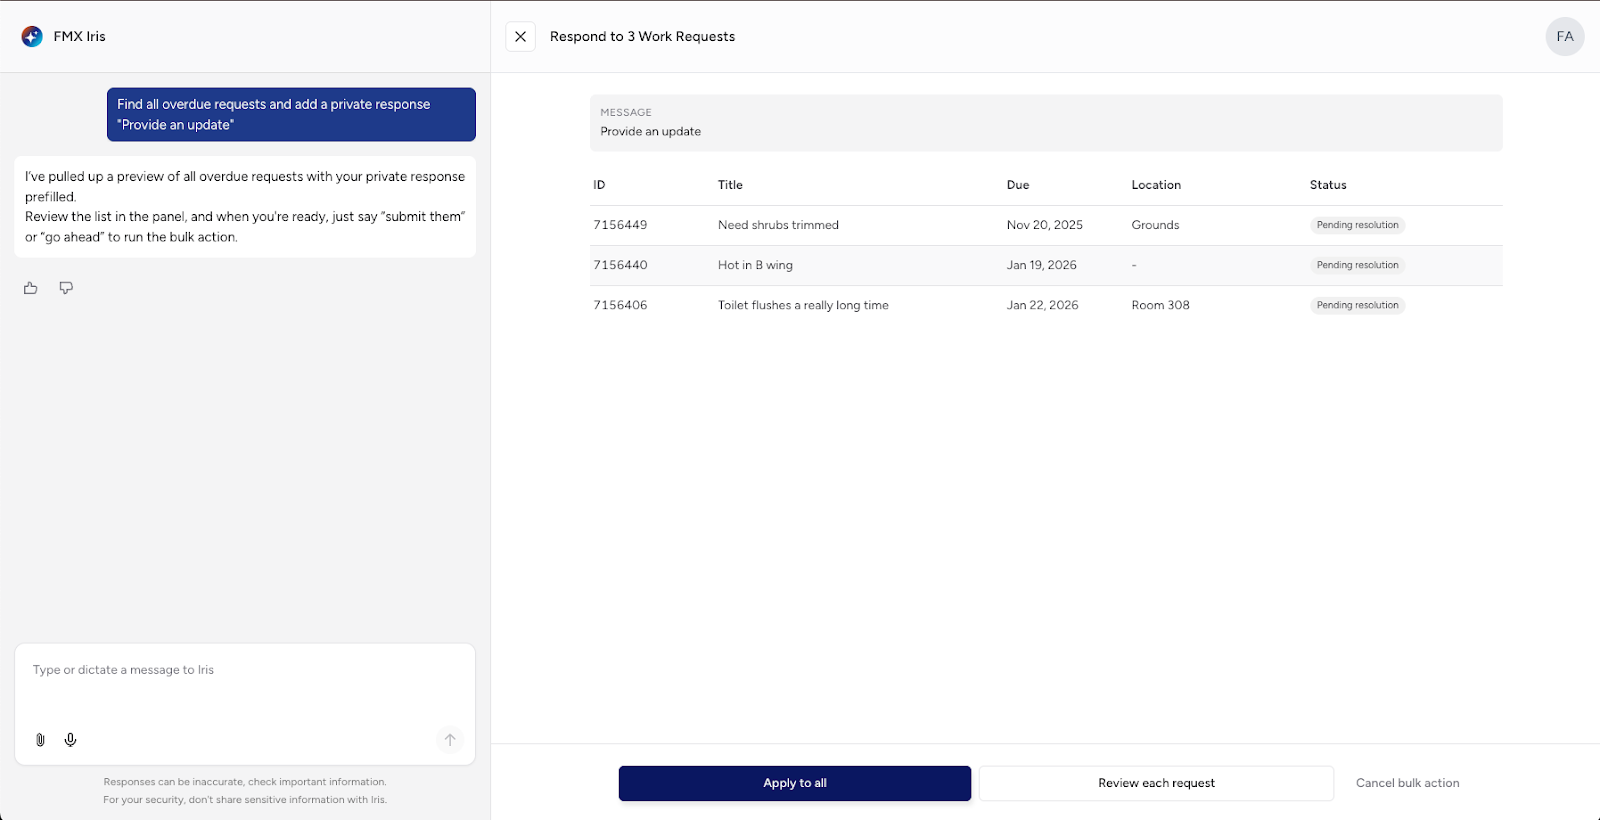Screen dimensions: 1600x820
Task: Click the FMX Iris logo icon
Action: (x=32, y=37)
